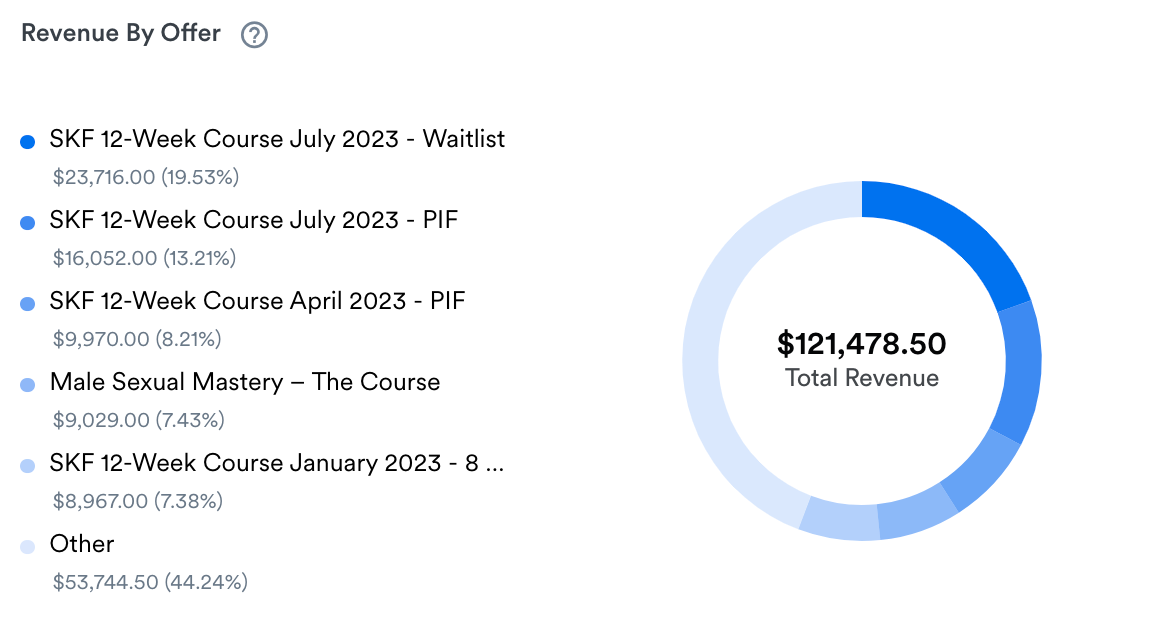The image size is (1172, 644).
Task: Click the second donut segment for July PIF
Action: pos(1022,372)
